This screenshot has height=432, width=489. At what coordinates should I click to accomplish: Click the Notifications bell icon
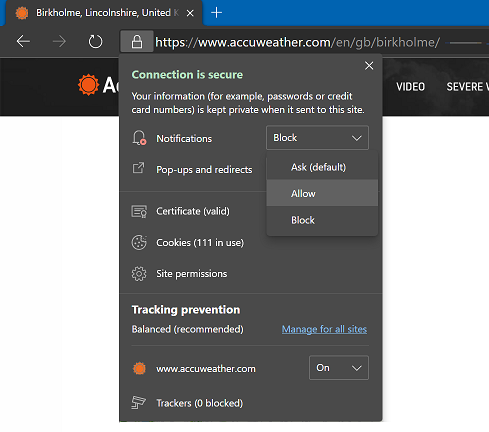[x=139, y=138]
